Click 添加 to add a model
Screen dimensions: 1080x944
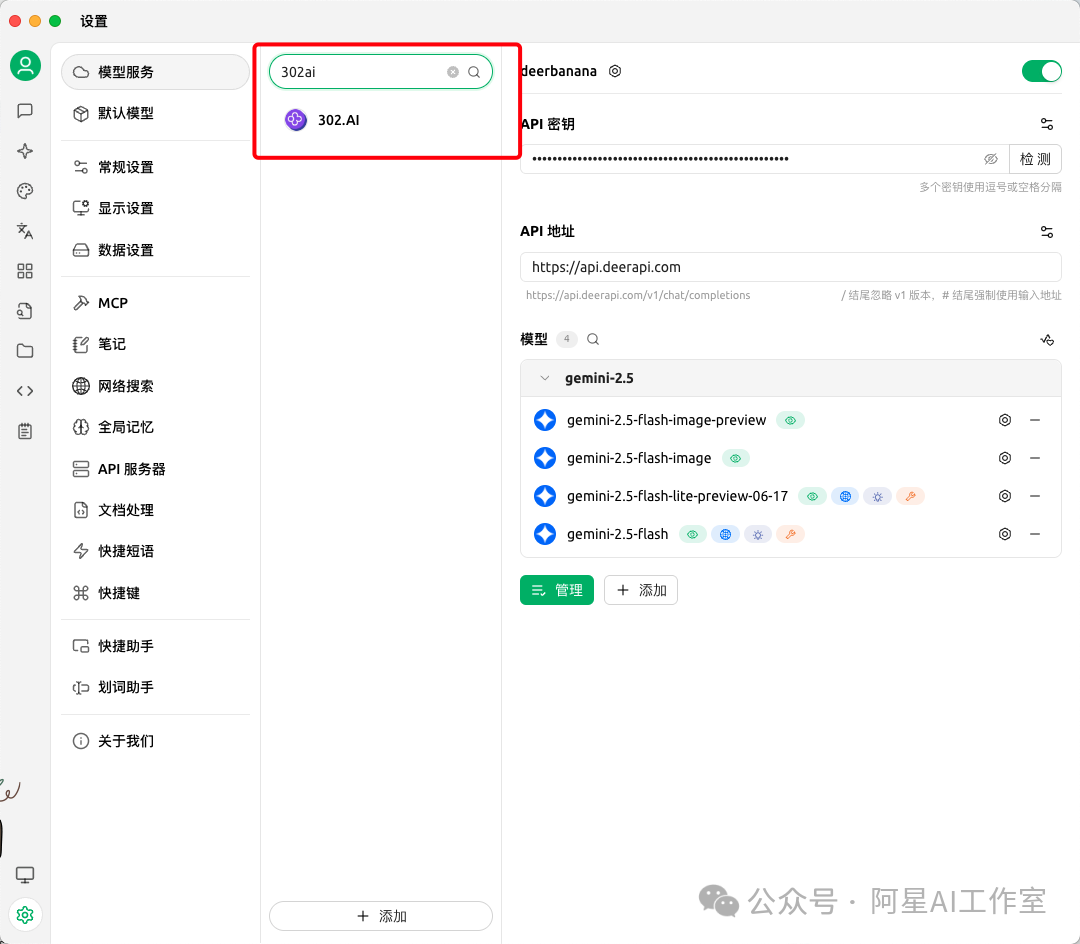tap(641, 590)
